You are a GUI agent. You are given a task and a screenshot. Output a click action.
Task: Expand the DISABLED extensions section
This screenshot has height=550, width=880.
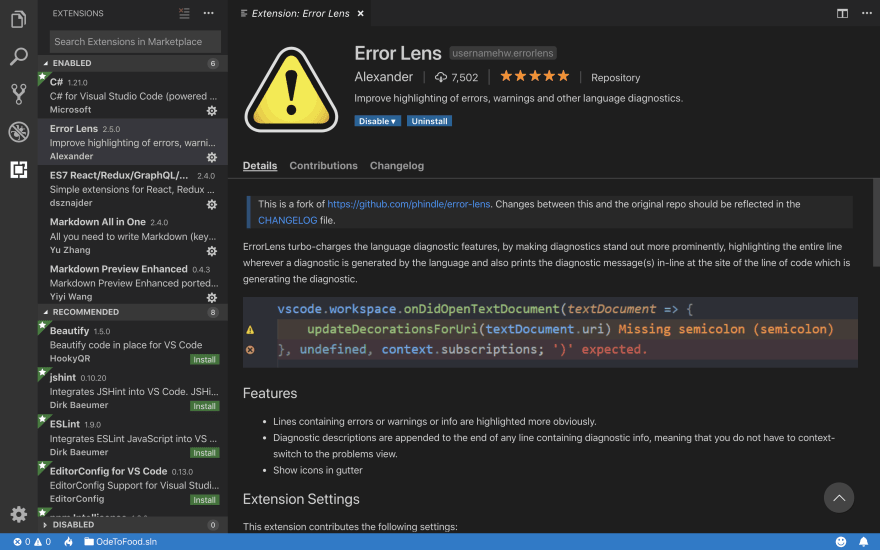(132, 525)
